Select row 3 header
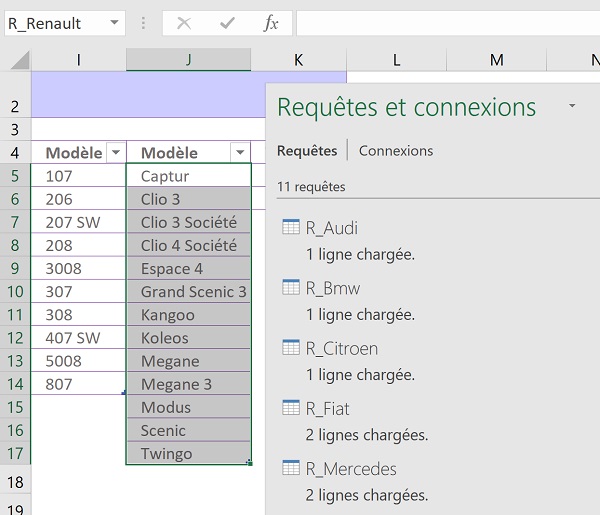 coord(15,129)
